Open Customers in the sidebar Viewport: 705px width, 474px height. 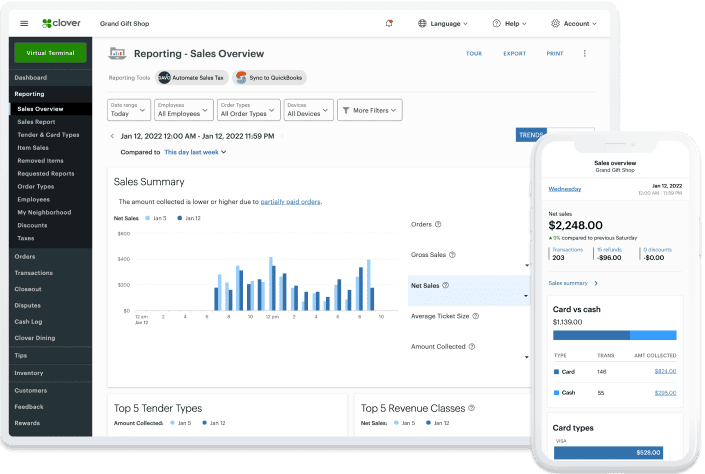(x=50, y=390)
